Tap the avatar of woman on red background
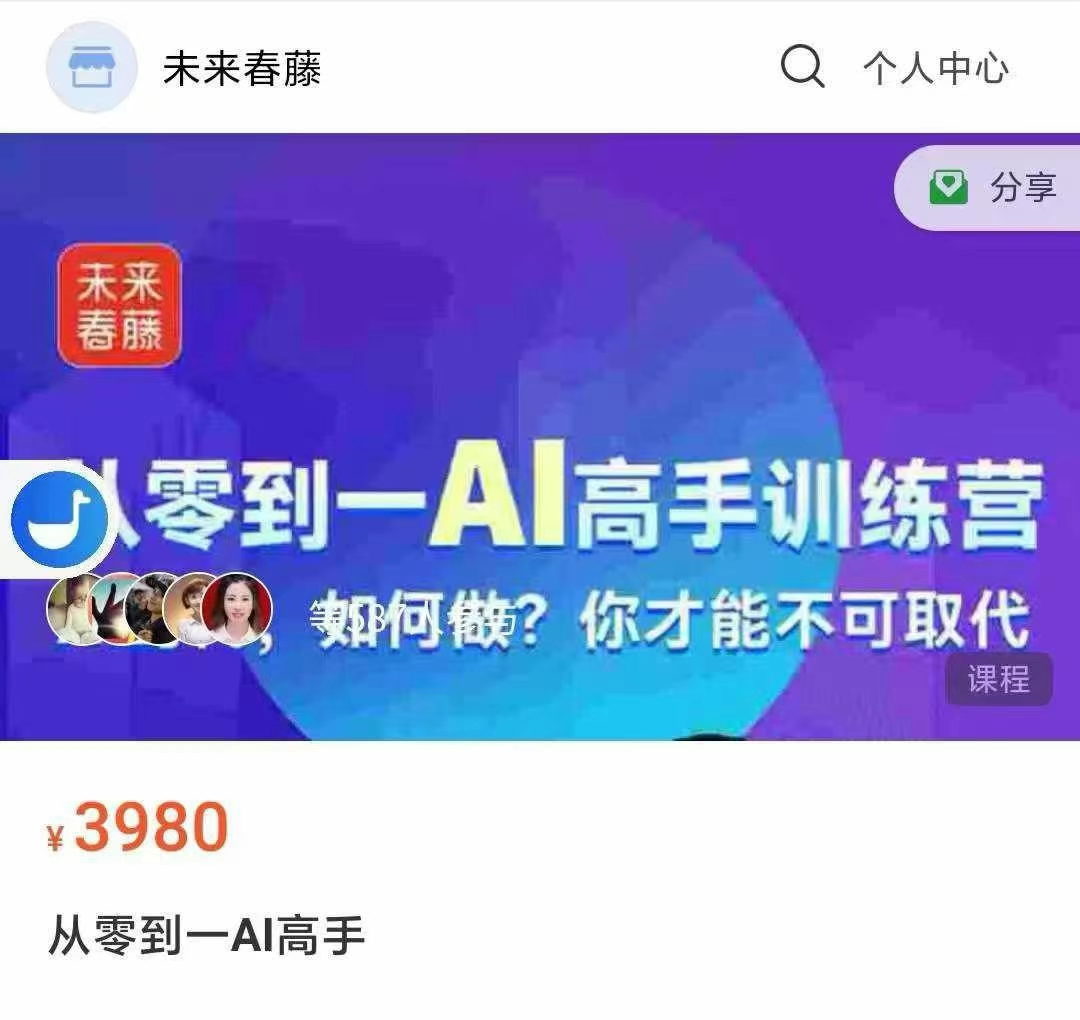The width and height of the screenshot is (1080, 1020). 237,609
